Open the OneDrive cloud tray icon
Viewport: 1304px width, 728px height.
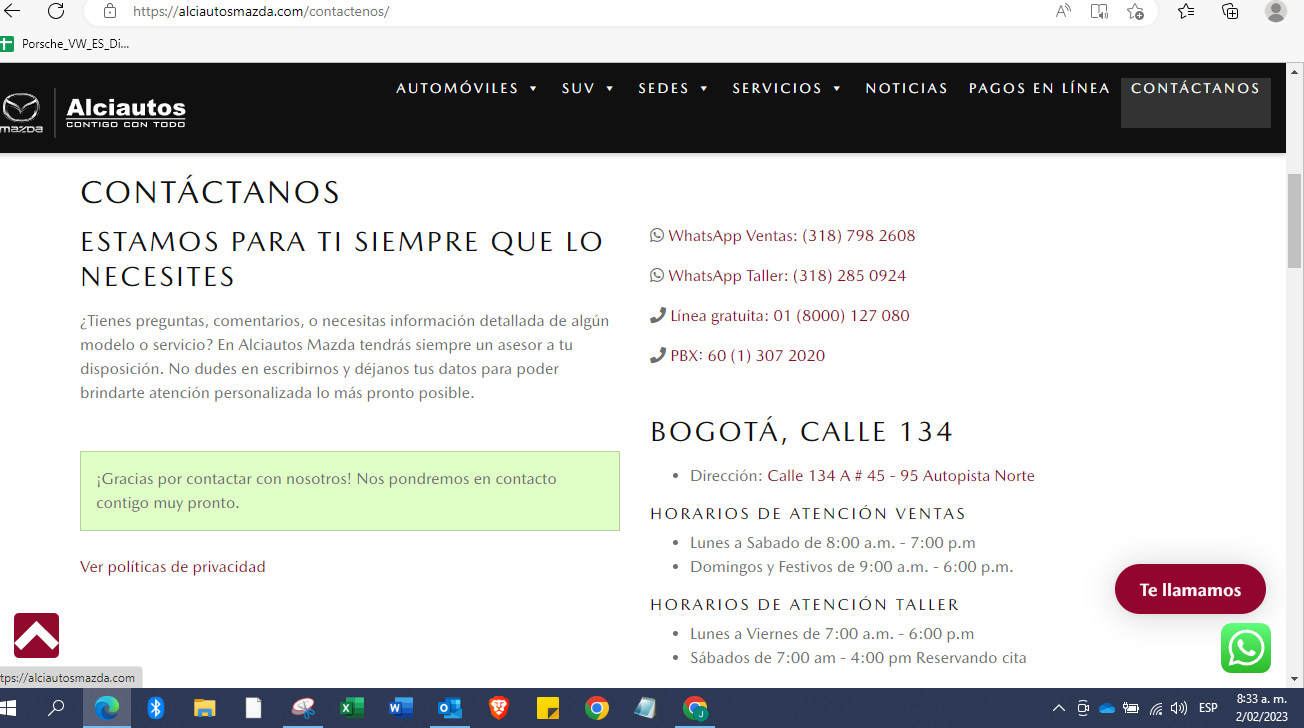1107,708
